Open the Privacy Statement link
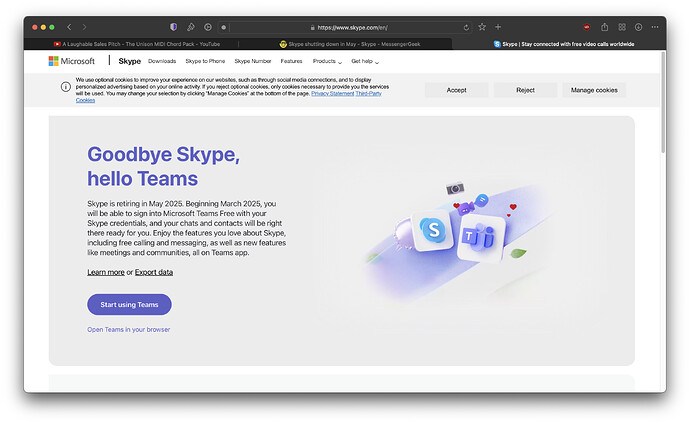Image resolution: width=690 pixels, height=423 pixels. [332, 93]
